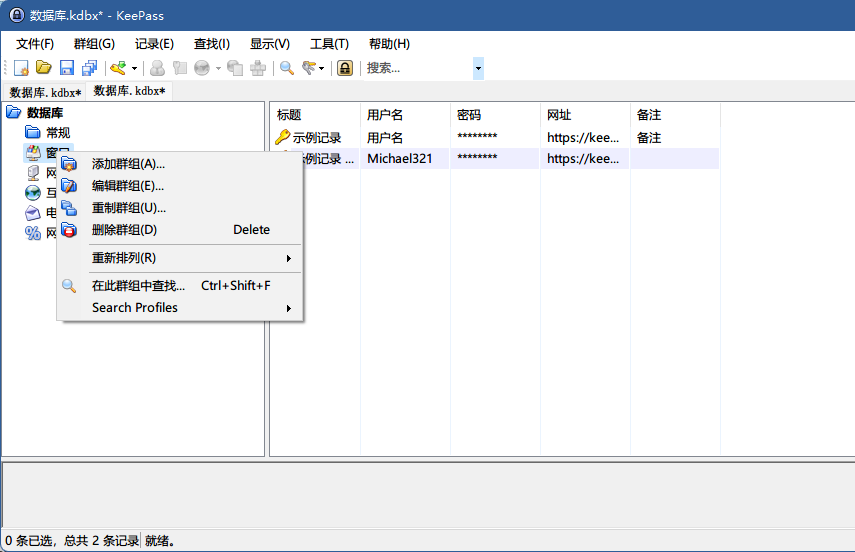Viewport: 855px width, 552px height.
Task: Click the Show Entries keys icon
Action: point(309,68)
